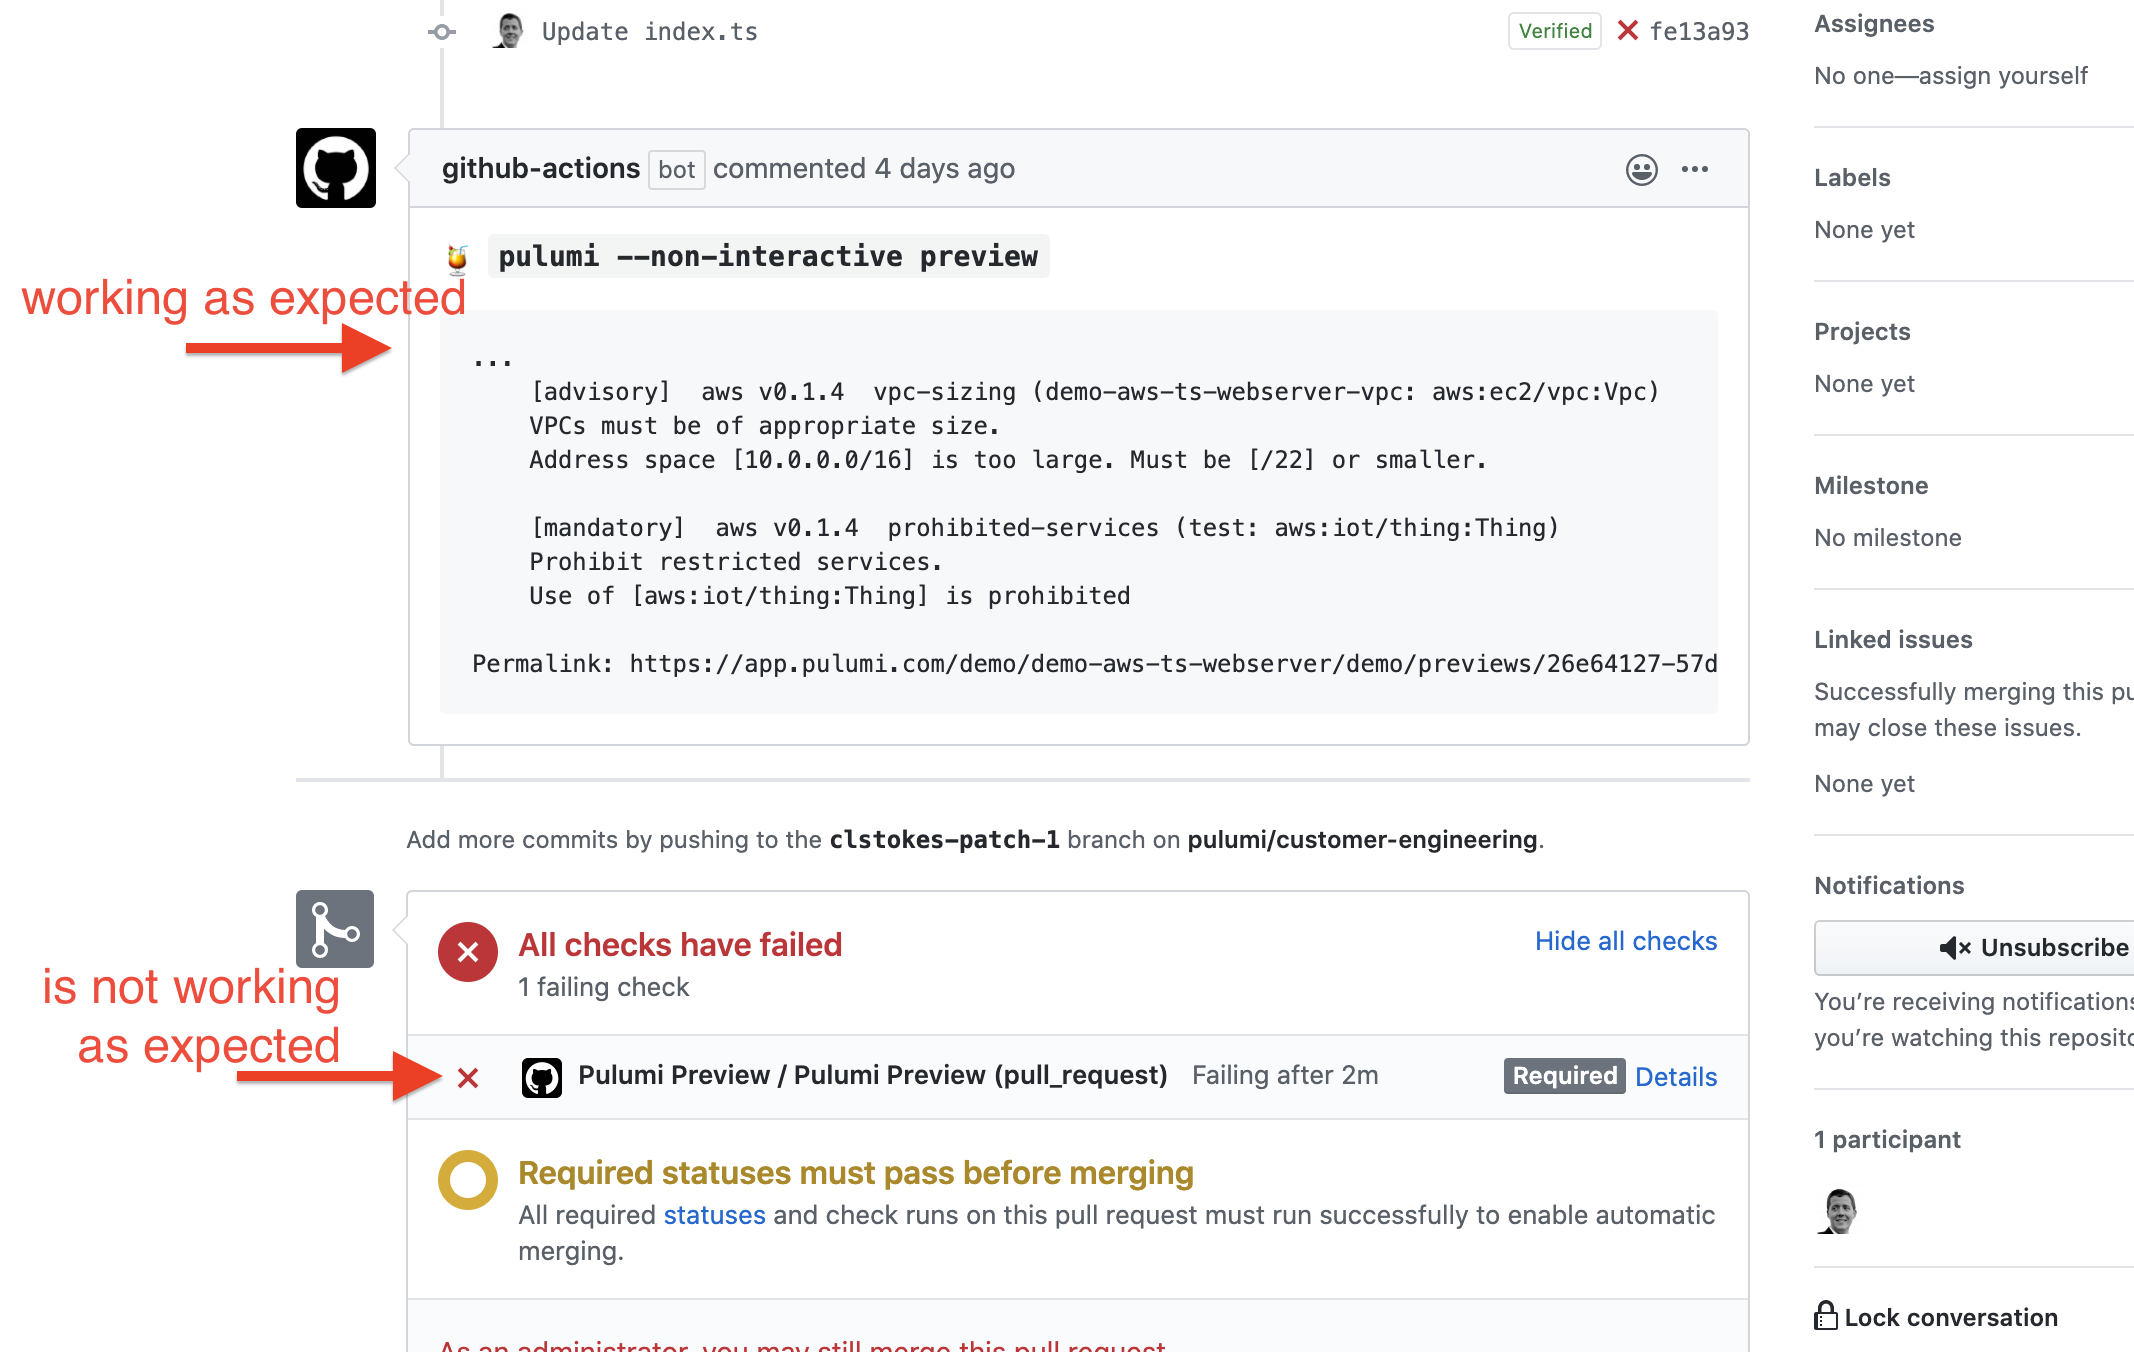Image resolution: width=2134 pixels, height=1352 pixels.
Task: Open pulumi/customer-engineering repository link
Action: click(1362, 840)
